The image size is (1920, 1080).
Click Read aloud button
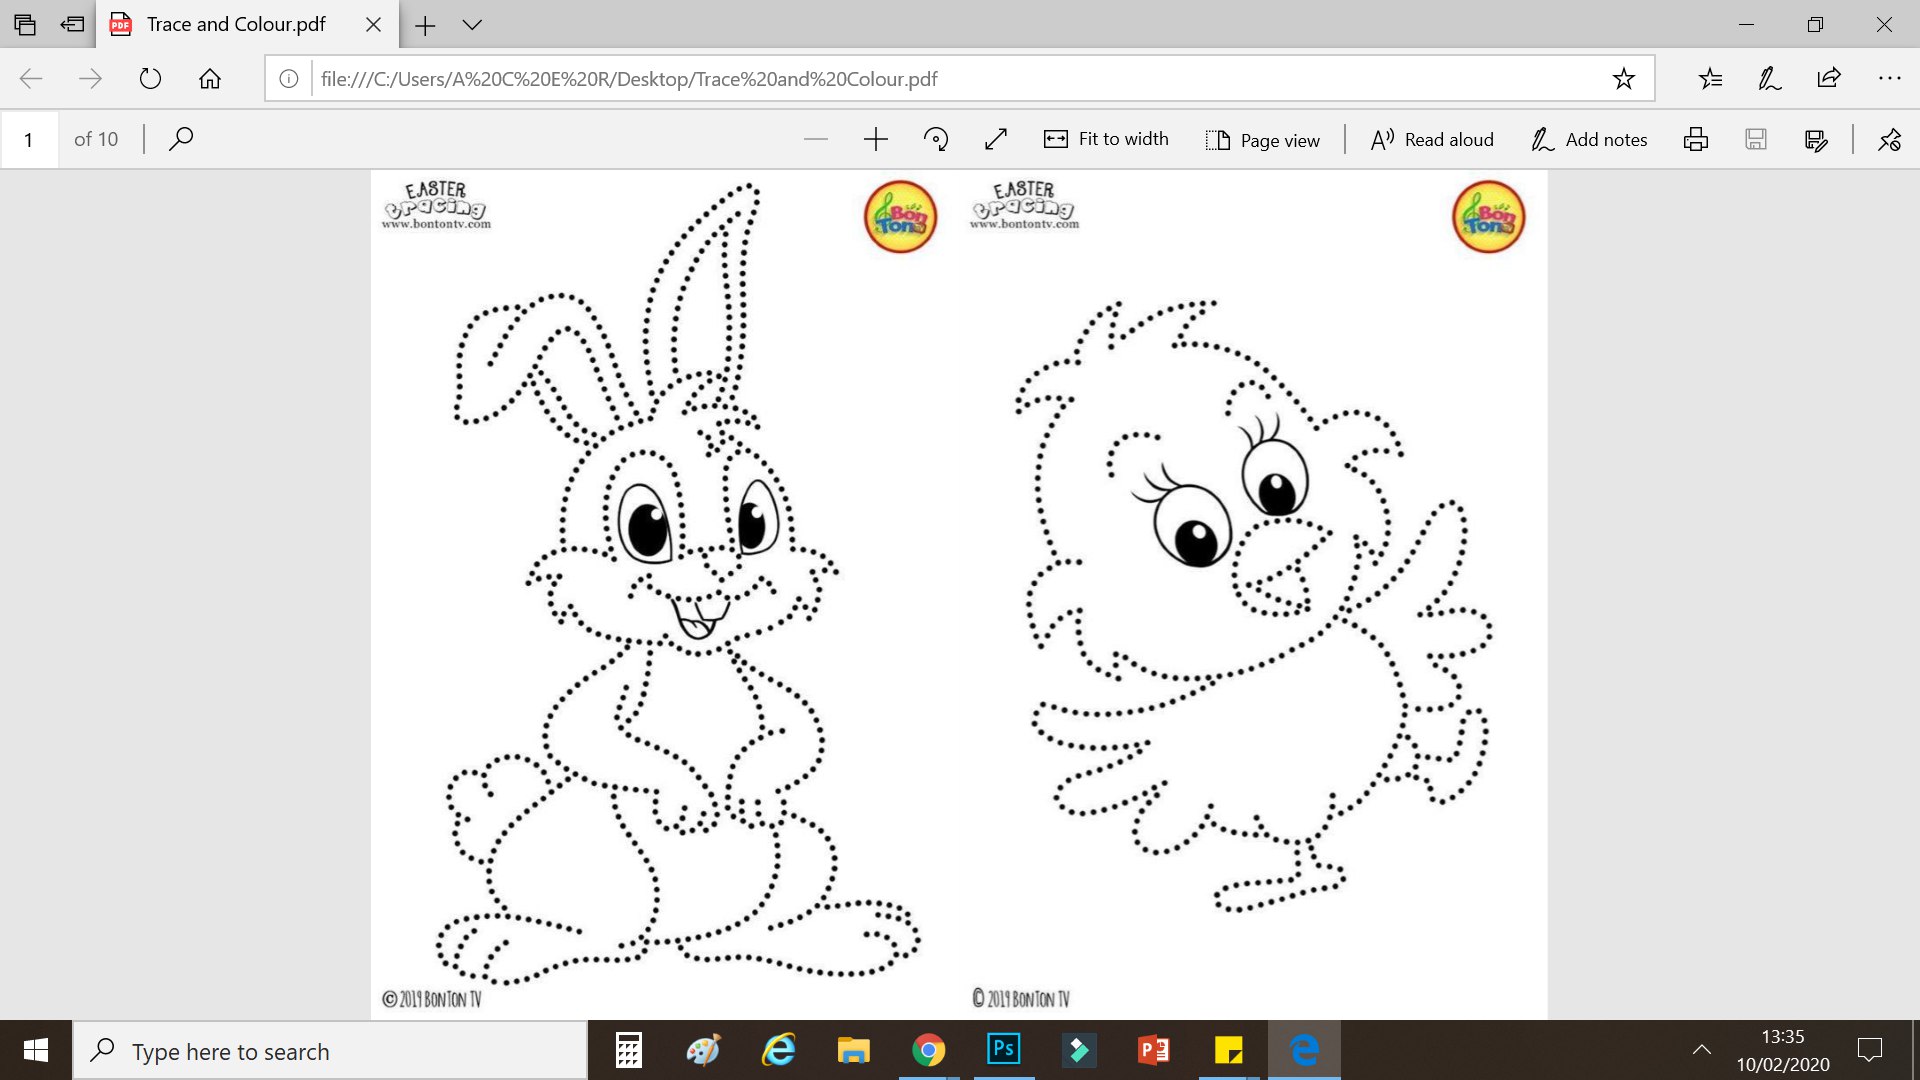1432,140
